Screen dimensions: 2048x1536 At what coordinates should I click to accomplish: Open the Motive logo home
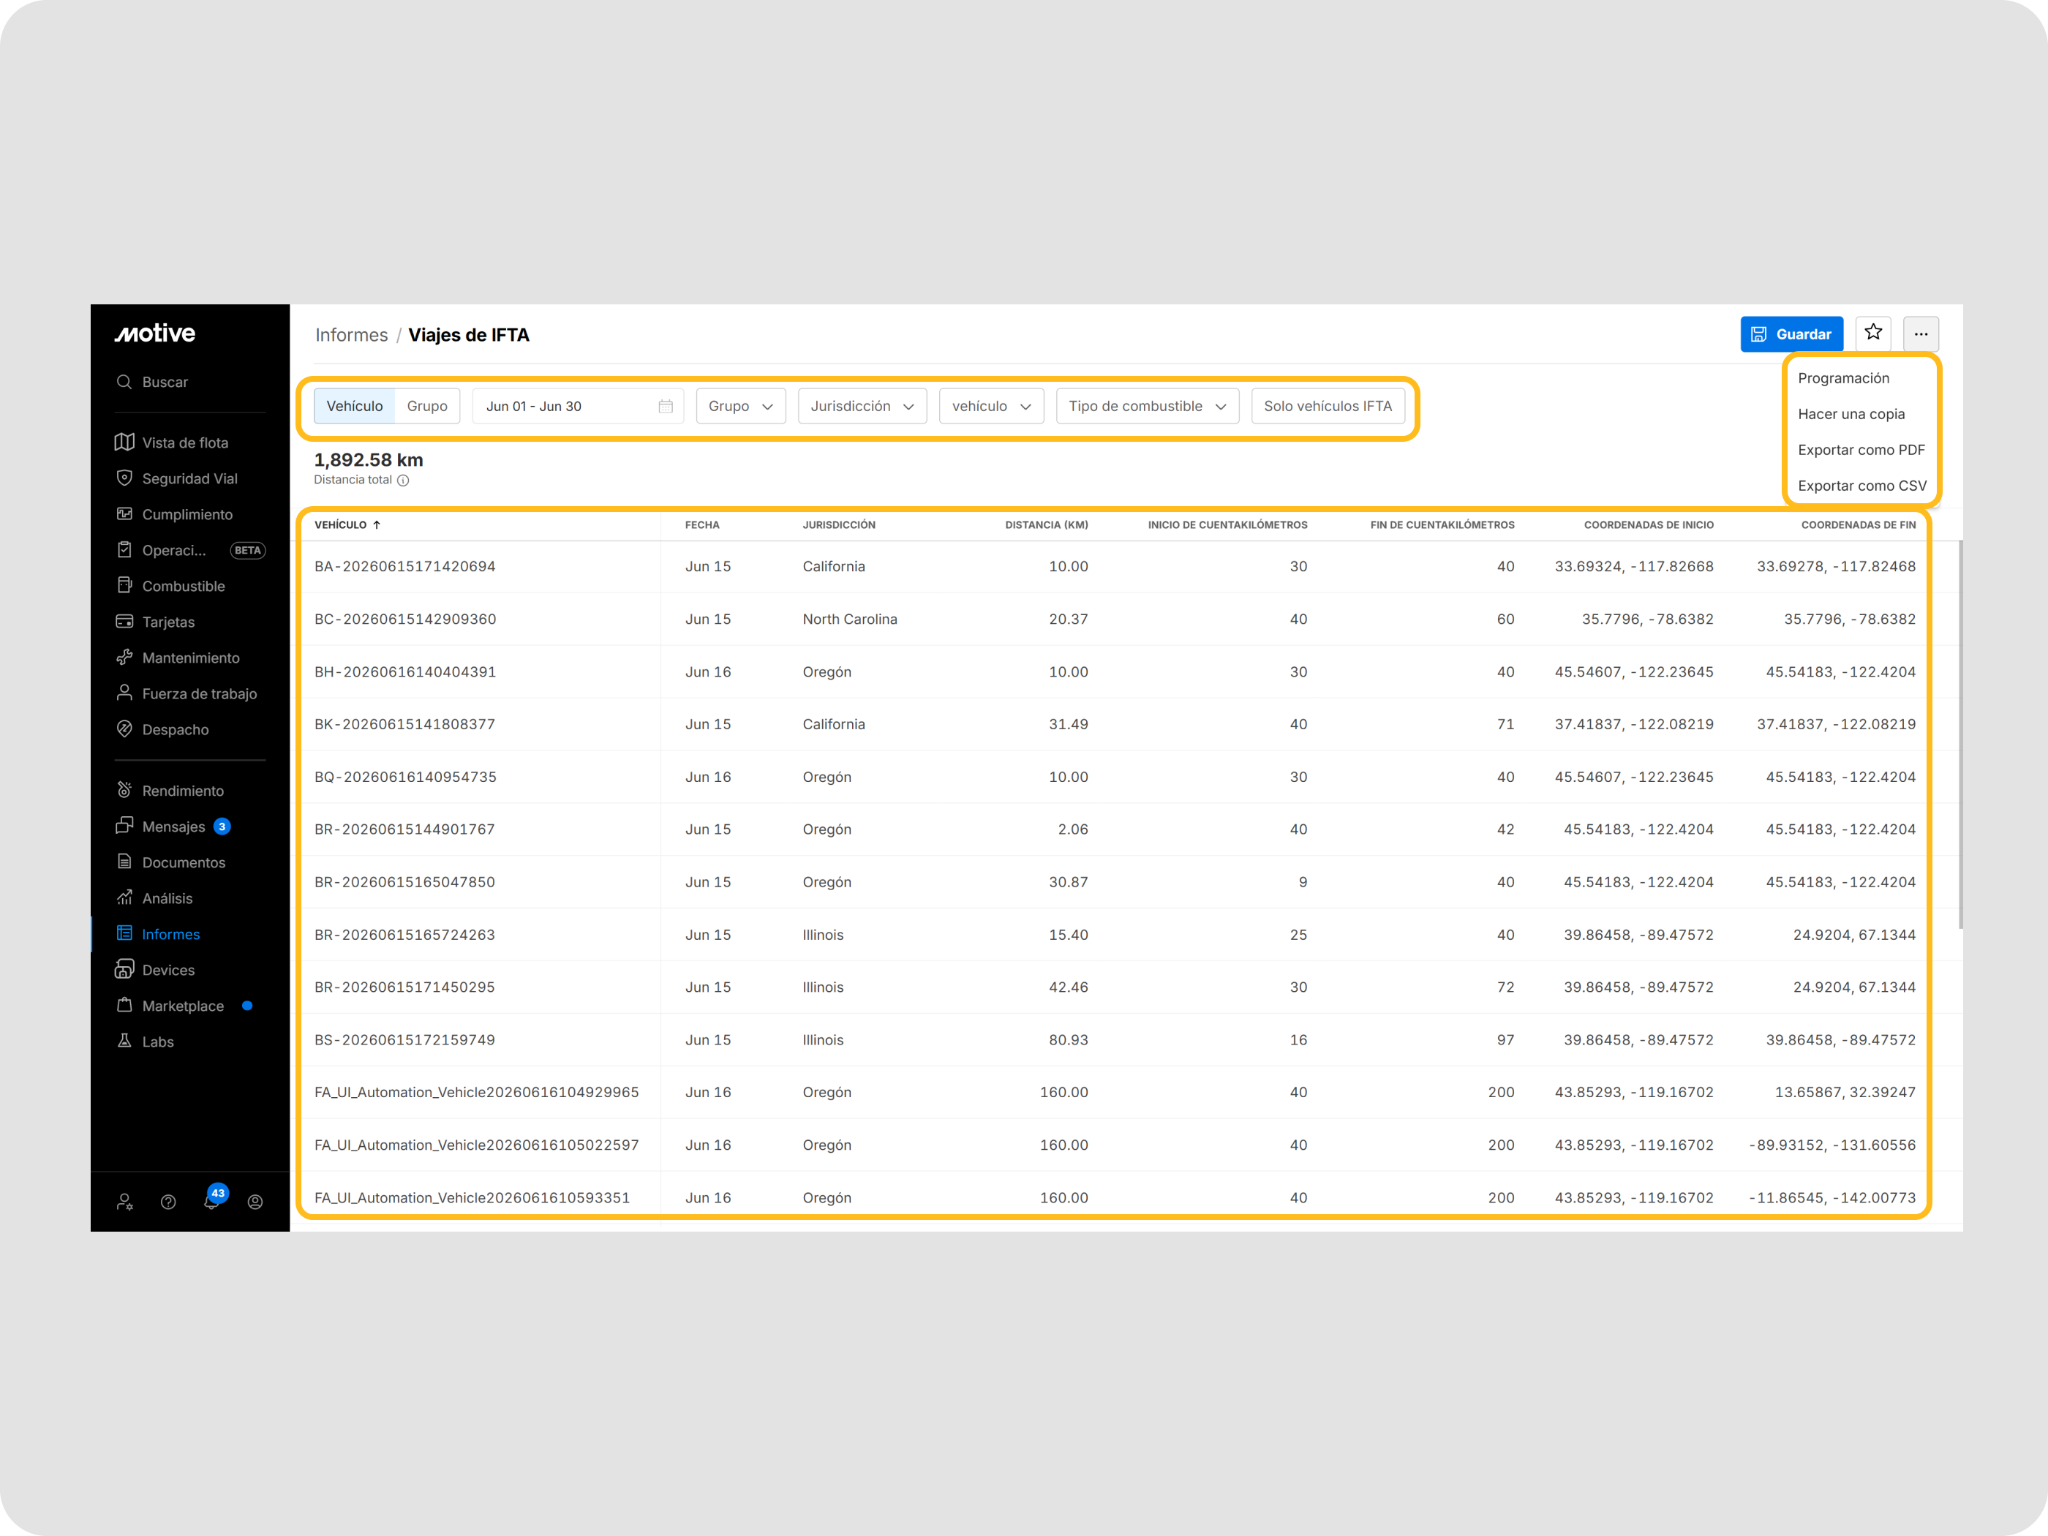point(155,333)
